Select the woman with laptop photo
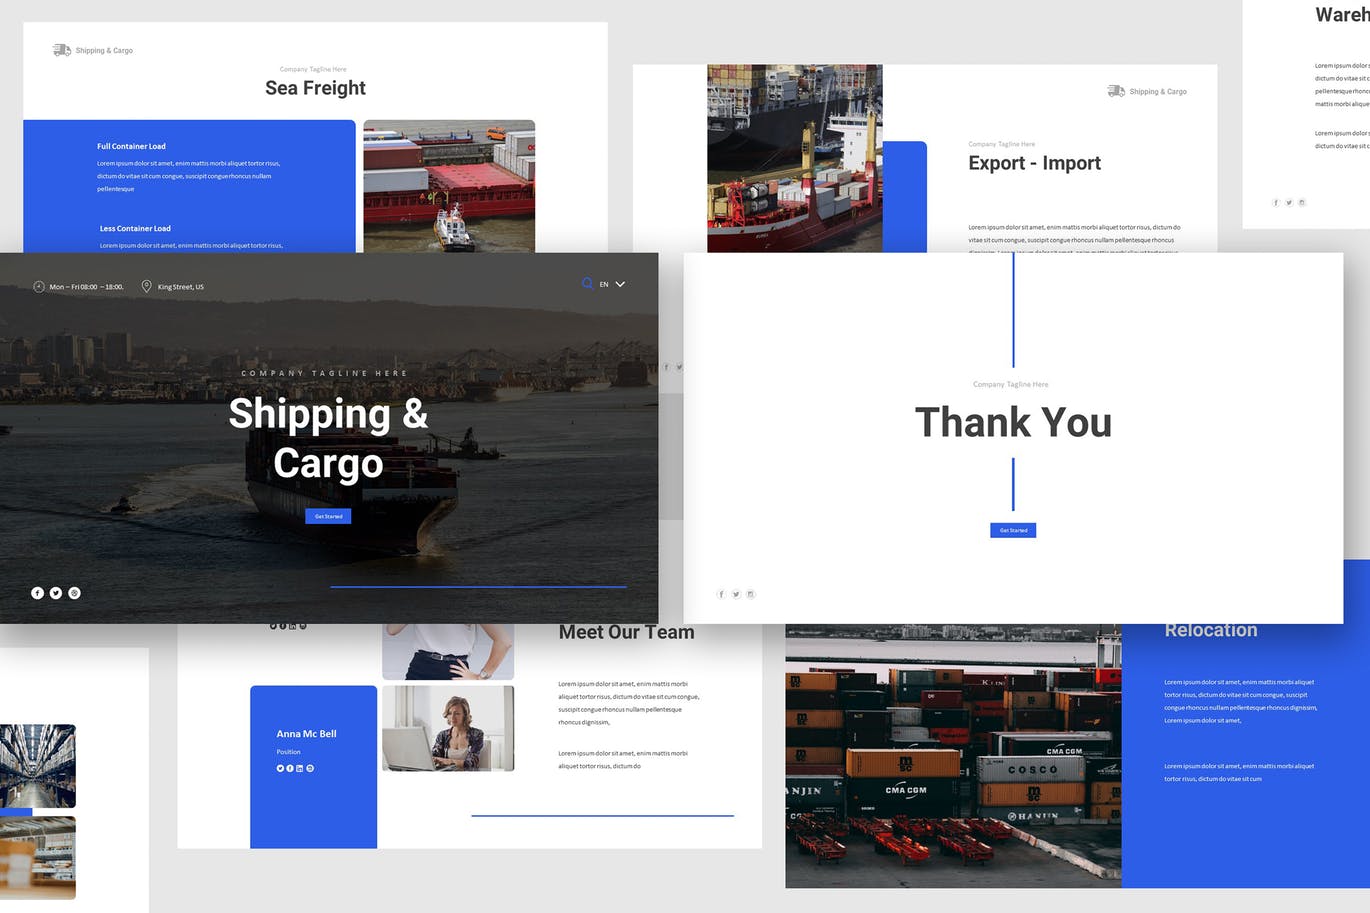Viewport: 1370px width, 913px height. pos(448,728)
